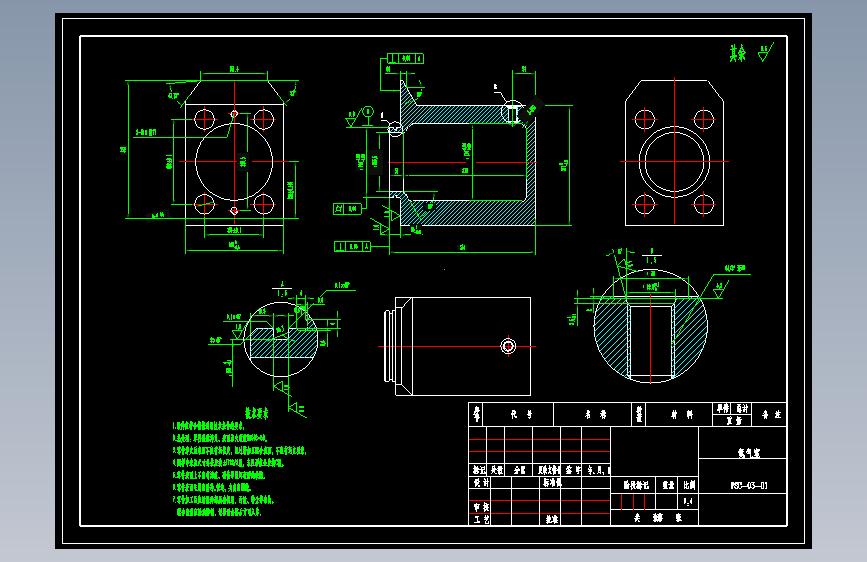Click the tolerance frame above the section view
The width and height of the screenshot is (867, 562).
[x=405, y=58]
